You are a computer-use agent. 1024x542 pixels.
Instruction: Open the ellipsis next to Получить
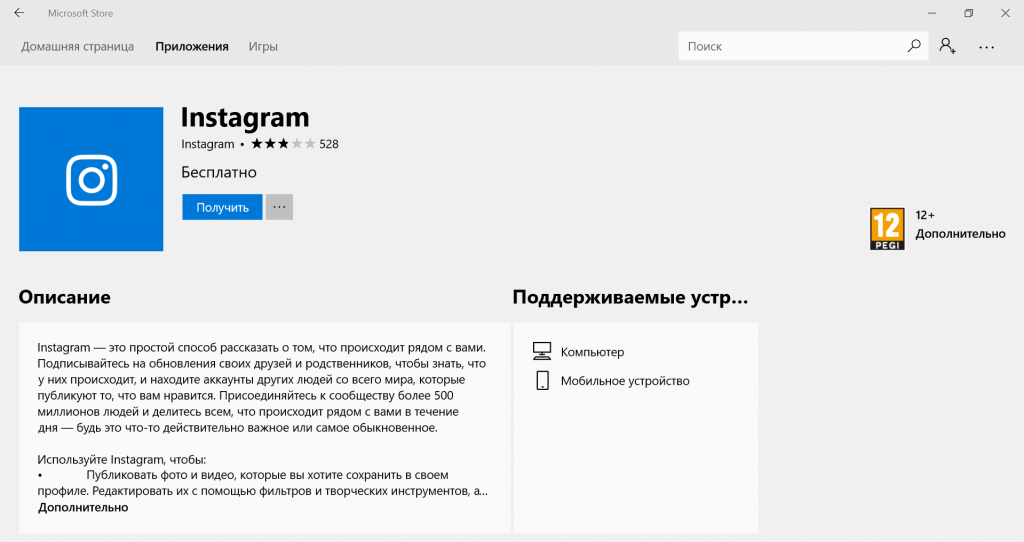click(280, 207)
